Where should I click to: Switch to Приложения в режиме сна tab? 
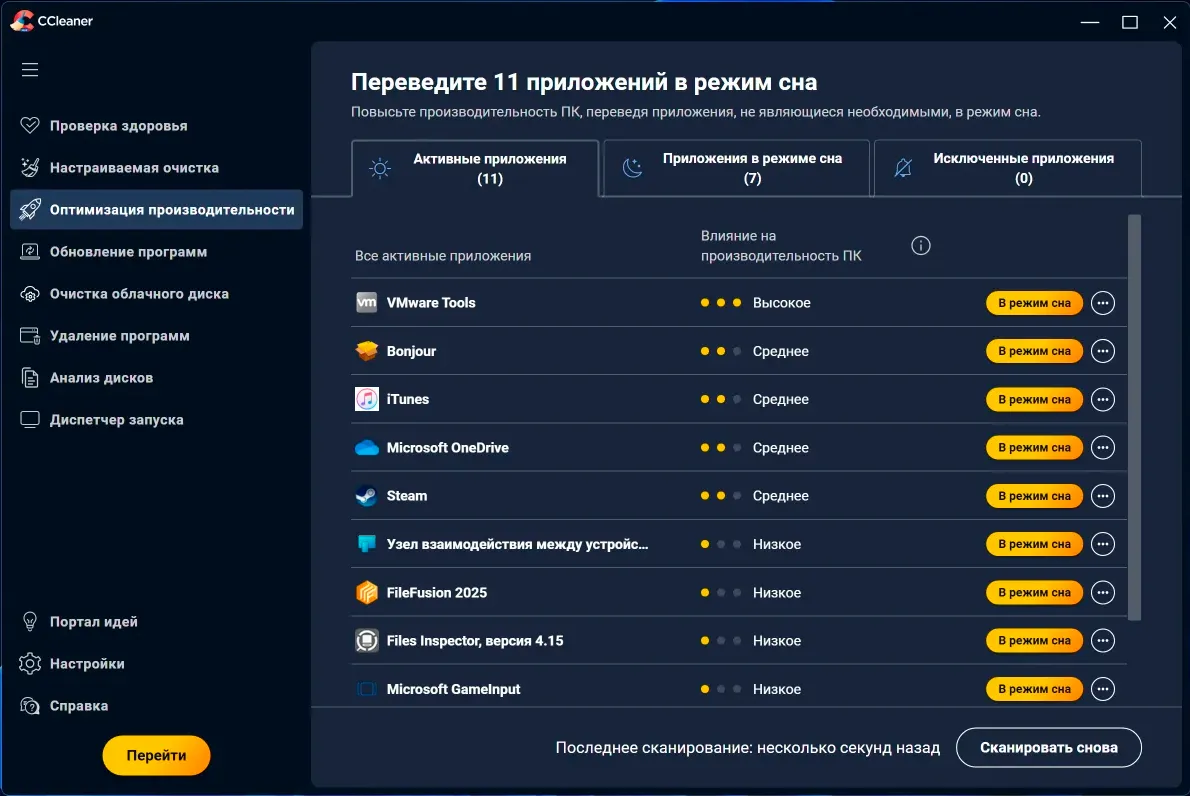pos(736,168)
